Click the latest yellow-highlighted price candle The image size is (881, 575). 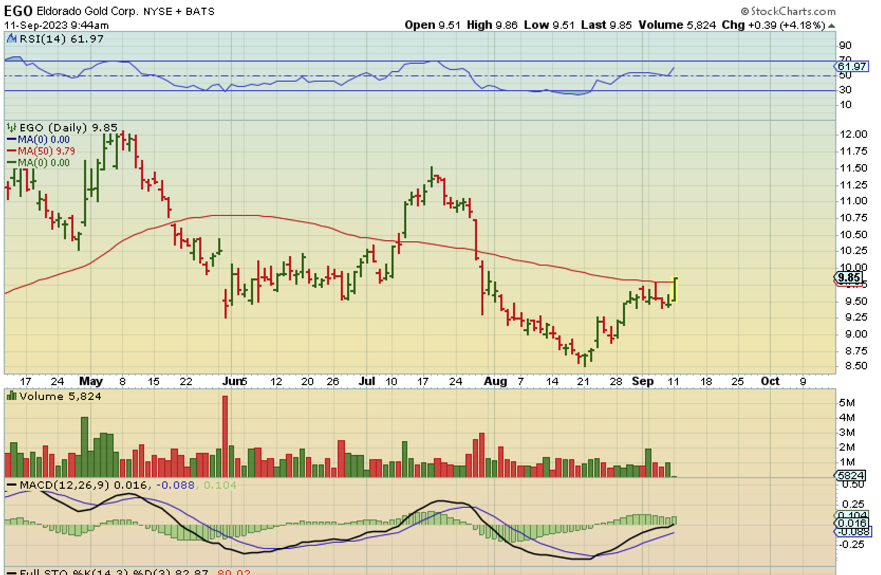point(676,289)
